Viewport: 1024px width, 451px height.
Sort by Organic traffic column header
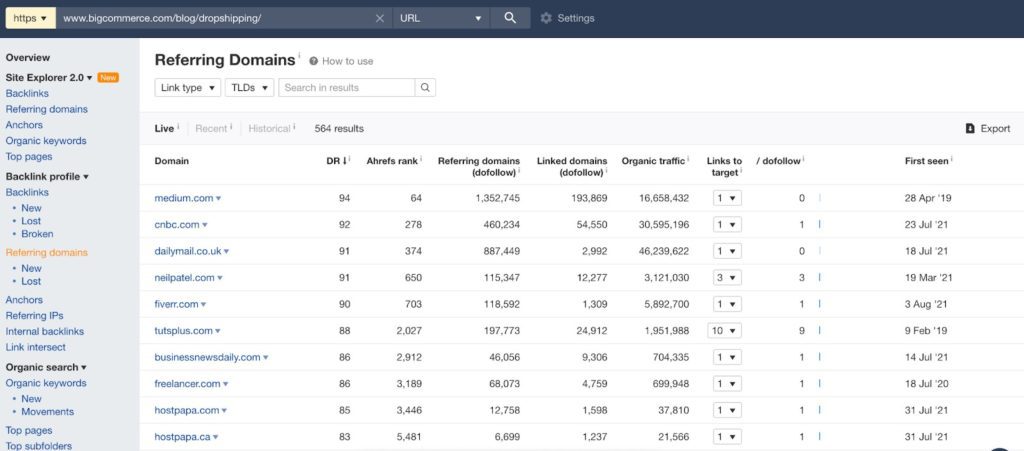(x=653, y=161)
